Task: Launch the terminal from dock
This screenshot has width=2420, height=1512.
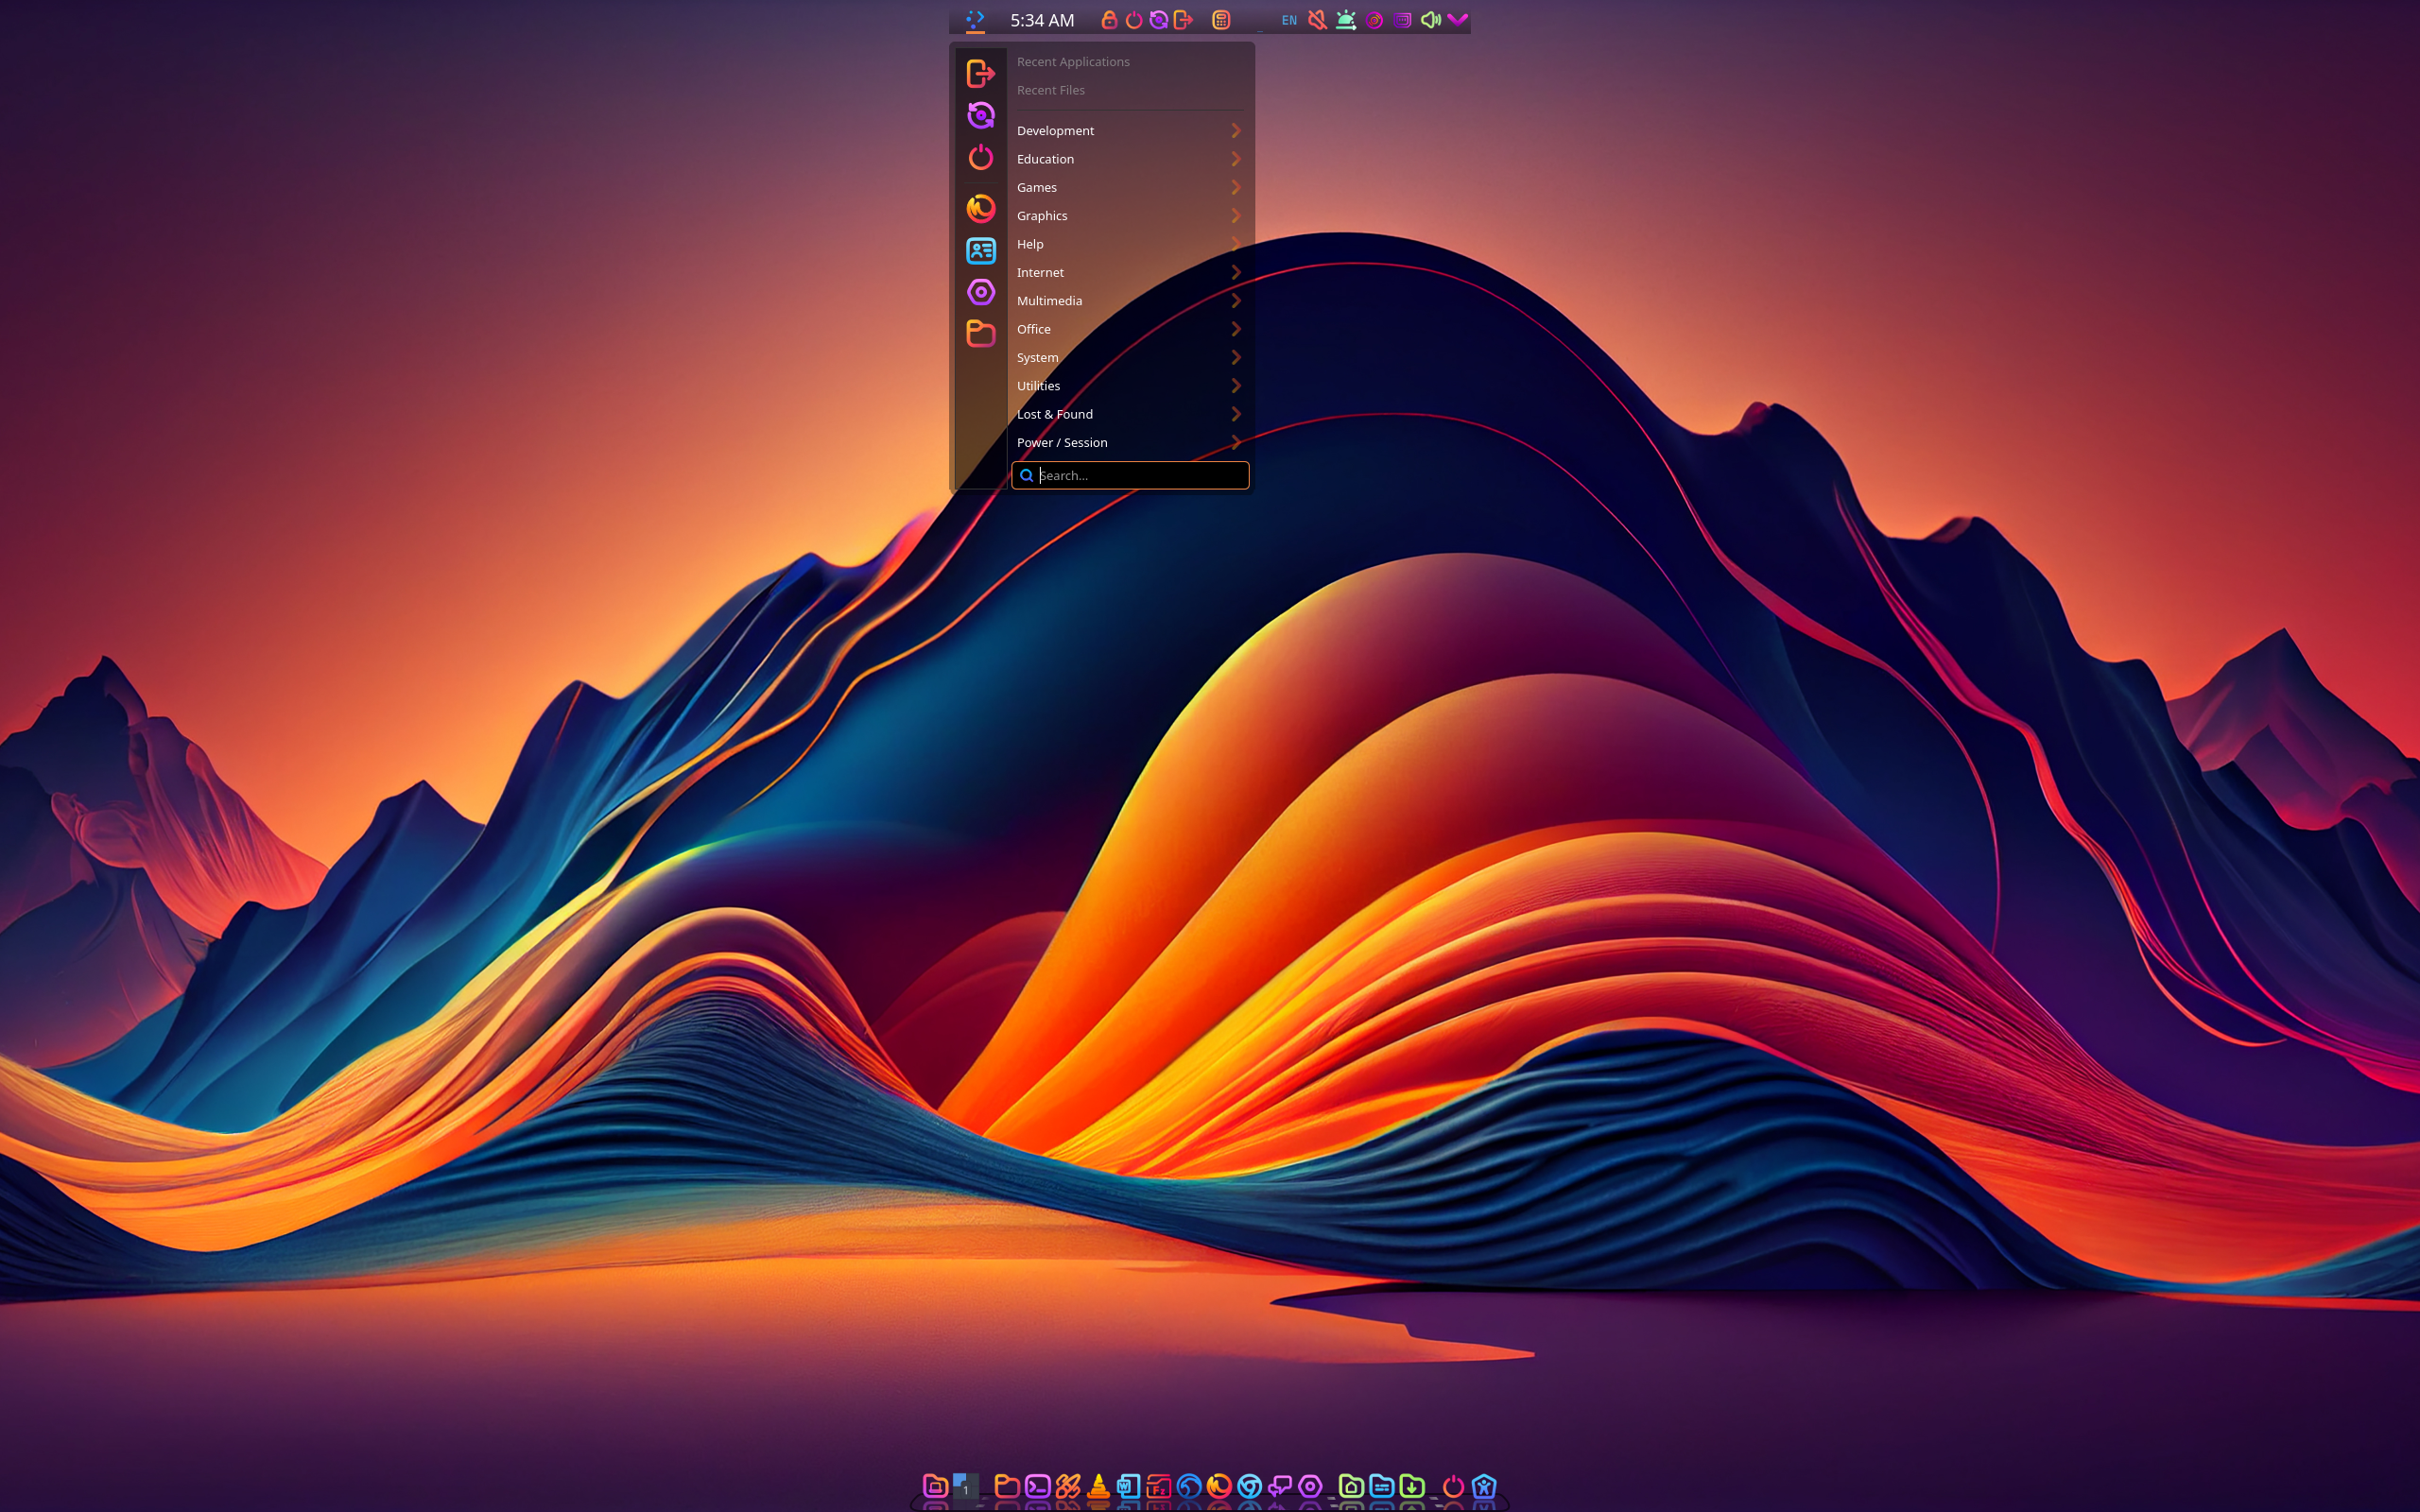Action: pyautogui.click(x=1038, y=1486)
